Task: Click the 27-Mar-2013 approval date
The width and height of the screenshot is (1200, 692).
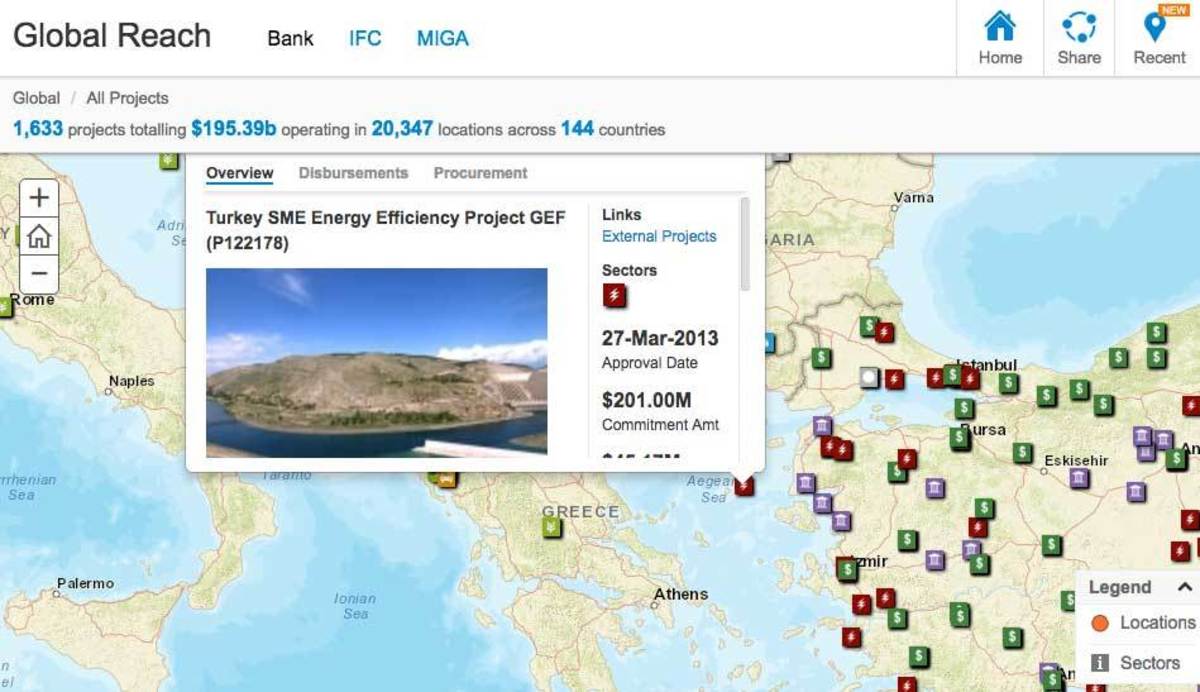Action: coord(660,338)
